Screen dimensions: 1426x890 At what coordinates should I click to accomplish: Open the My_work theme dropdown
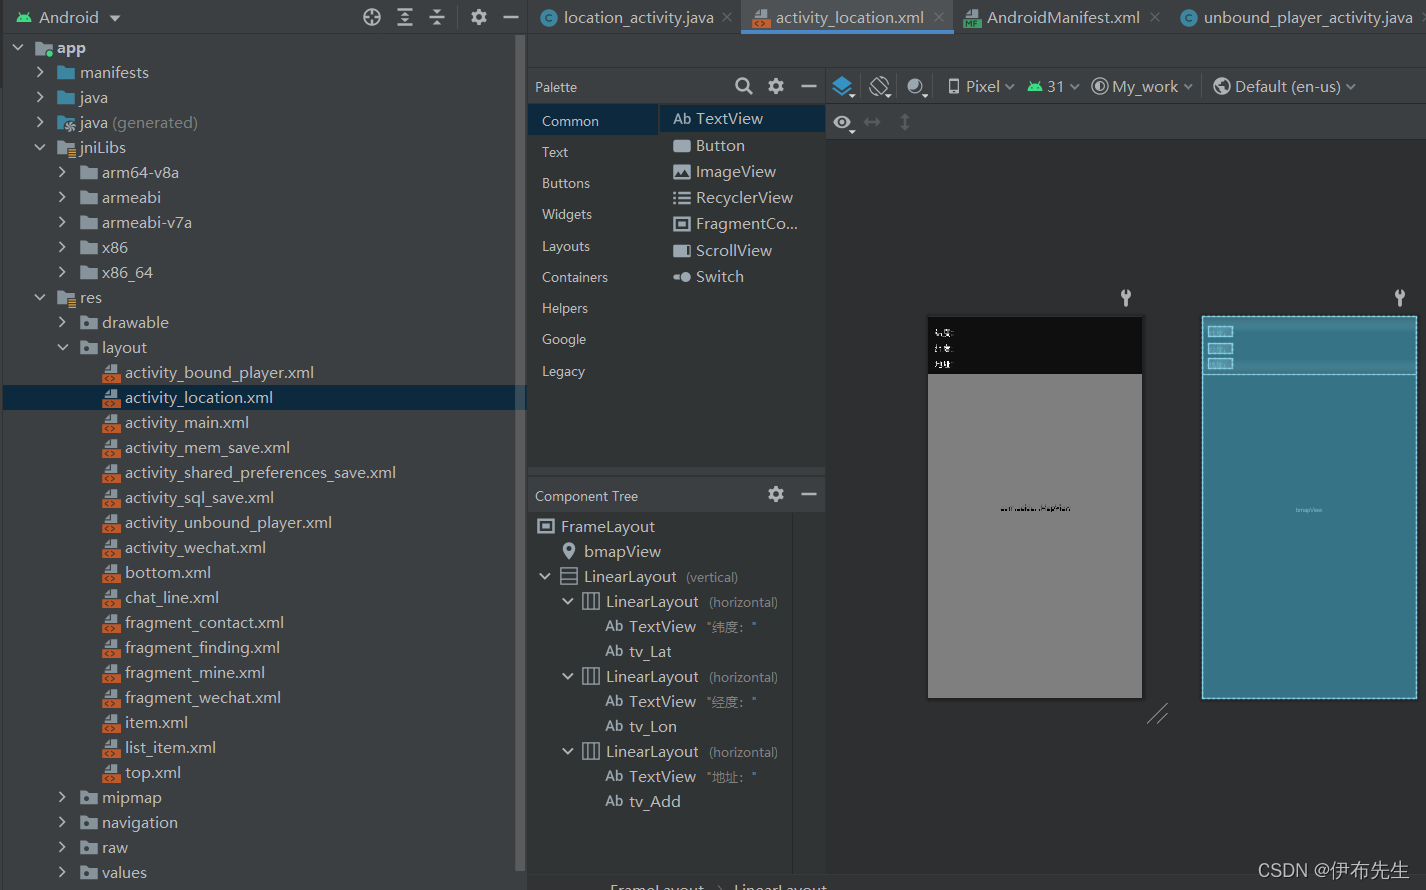tap(1142, 87)
